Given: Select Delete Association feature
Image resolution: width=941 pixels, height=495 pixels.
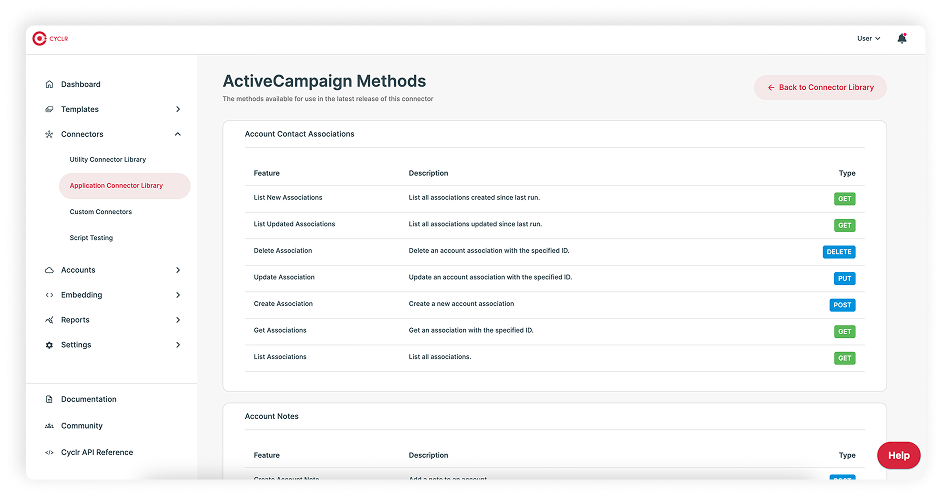Looking at the screenshot, I should point(283,251).
